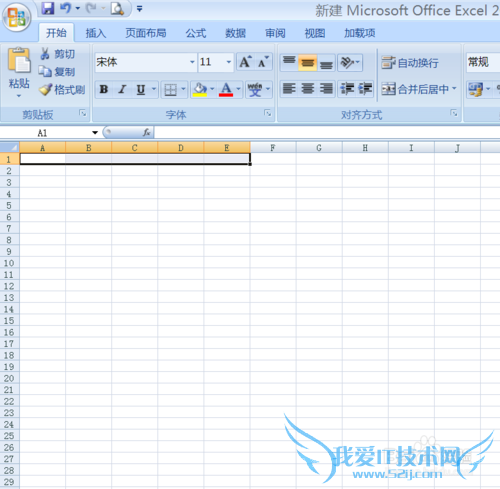500x489 pixels.
Task: Increase the cell indent
Action: (365, 89)
